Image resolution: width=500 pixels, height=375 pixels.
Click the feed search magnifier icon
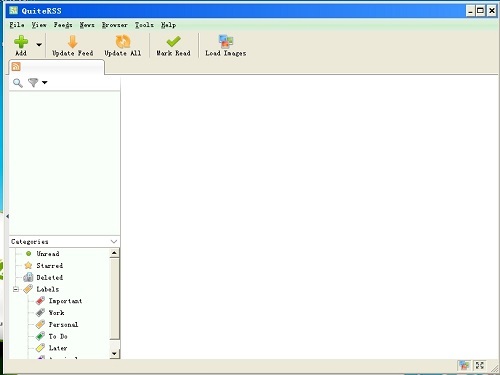point(18,83)
